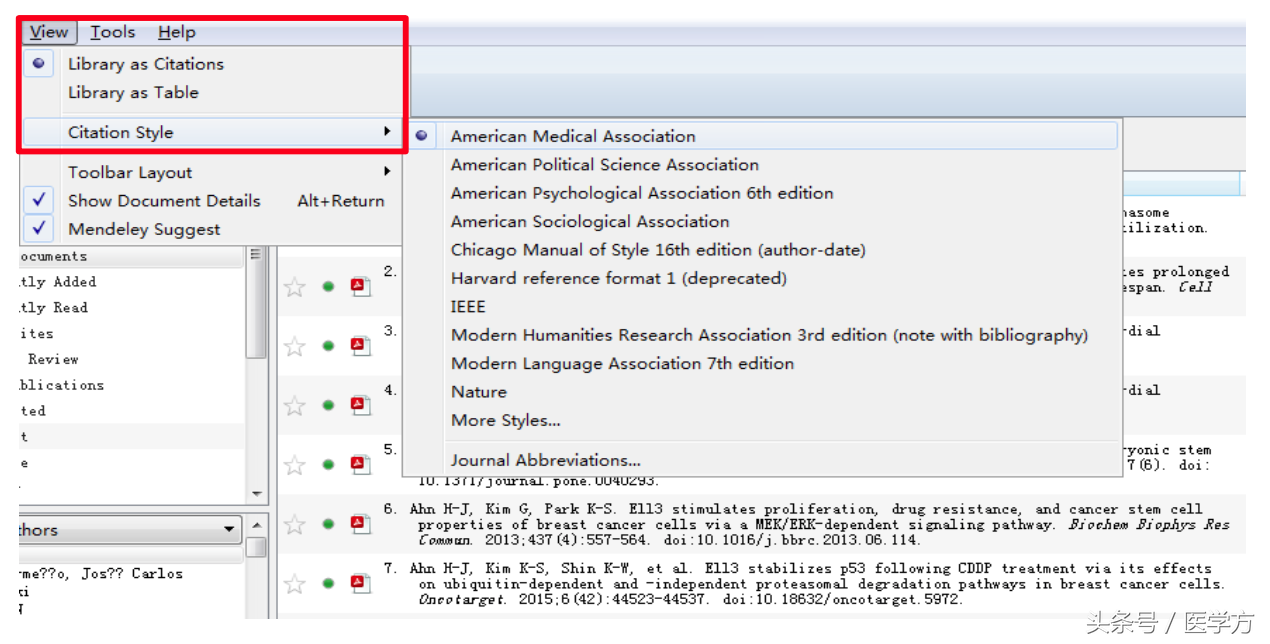Toggle the Mendeley Suggest checkmark
1270x644 pixels.
(x=39, y=229)
